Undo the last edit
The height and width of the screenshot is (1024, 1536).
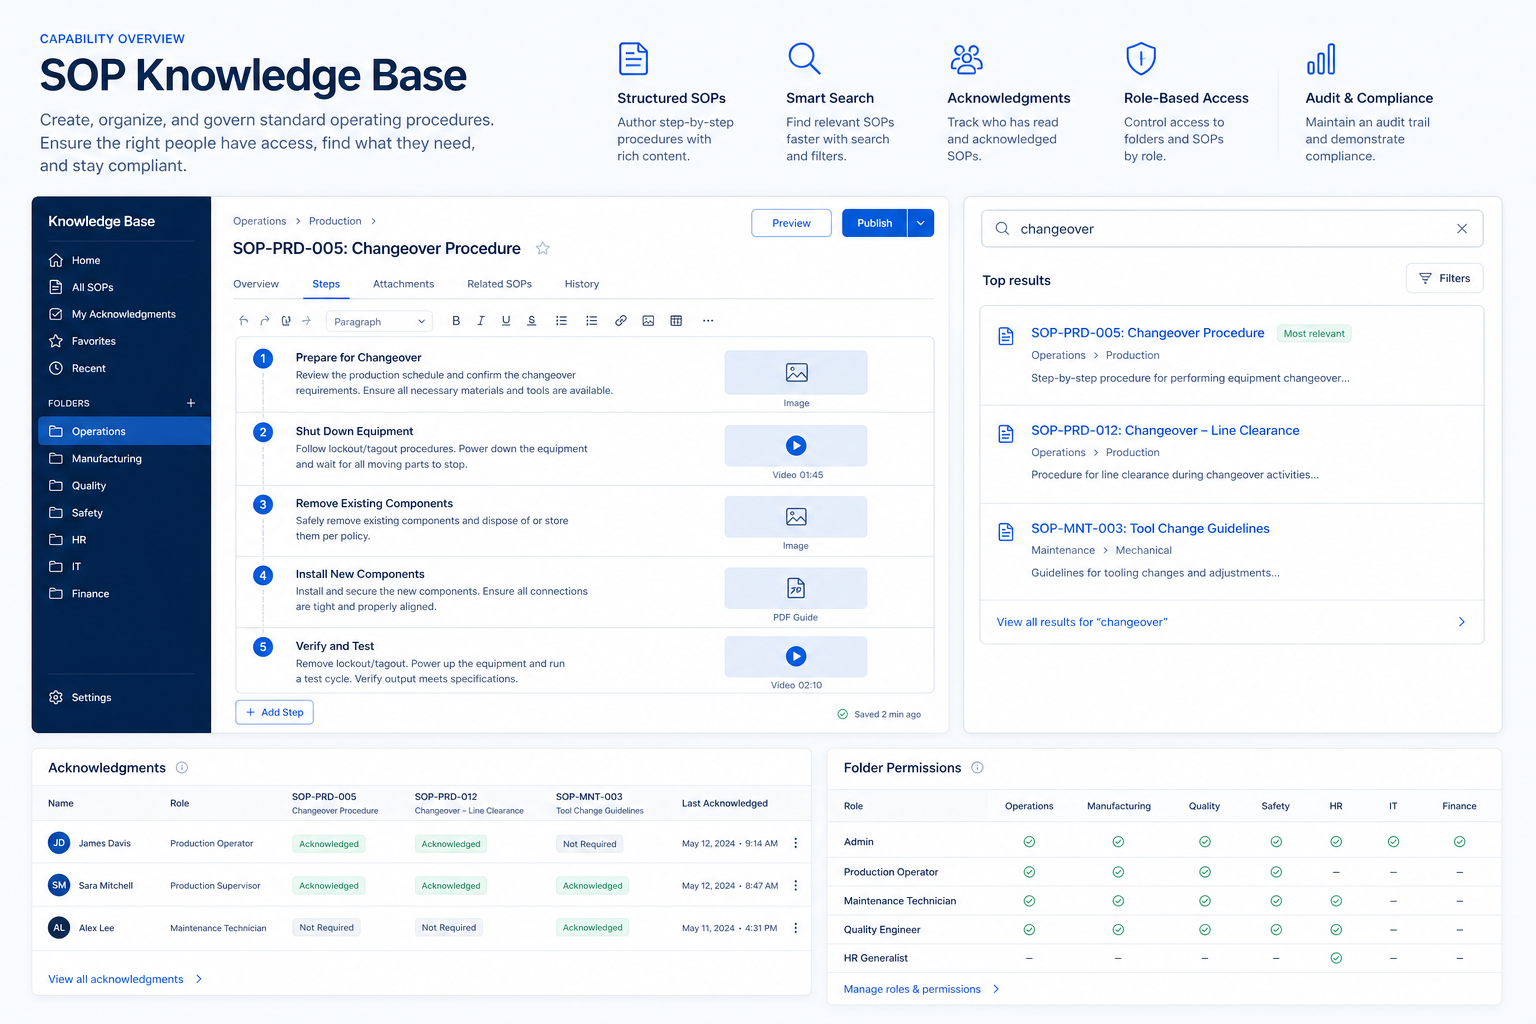243,321
